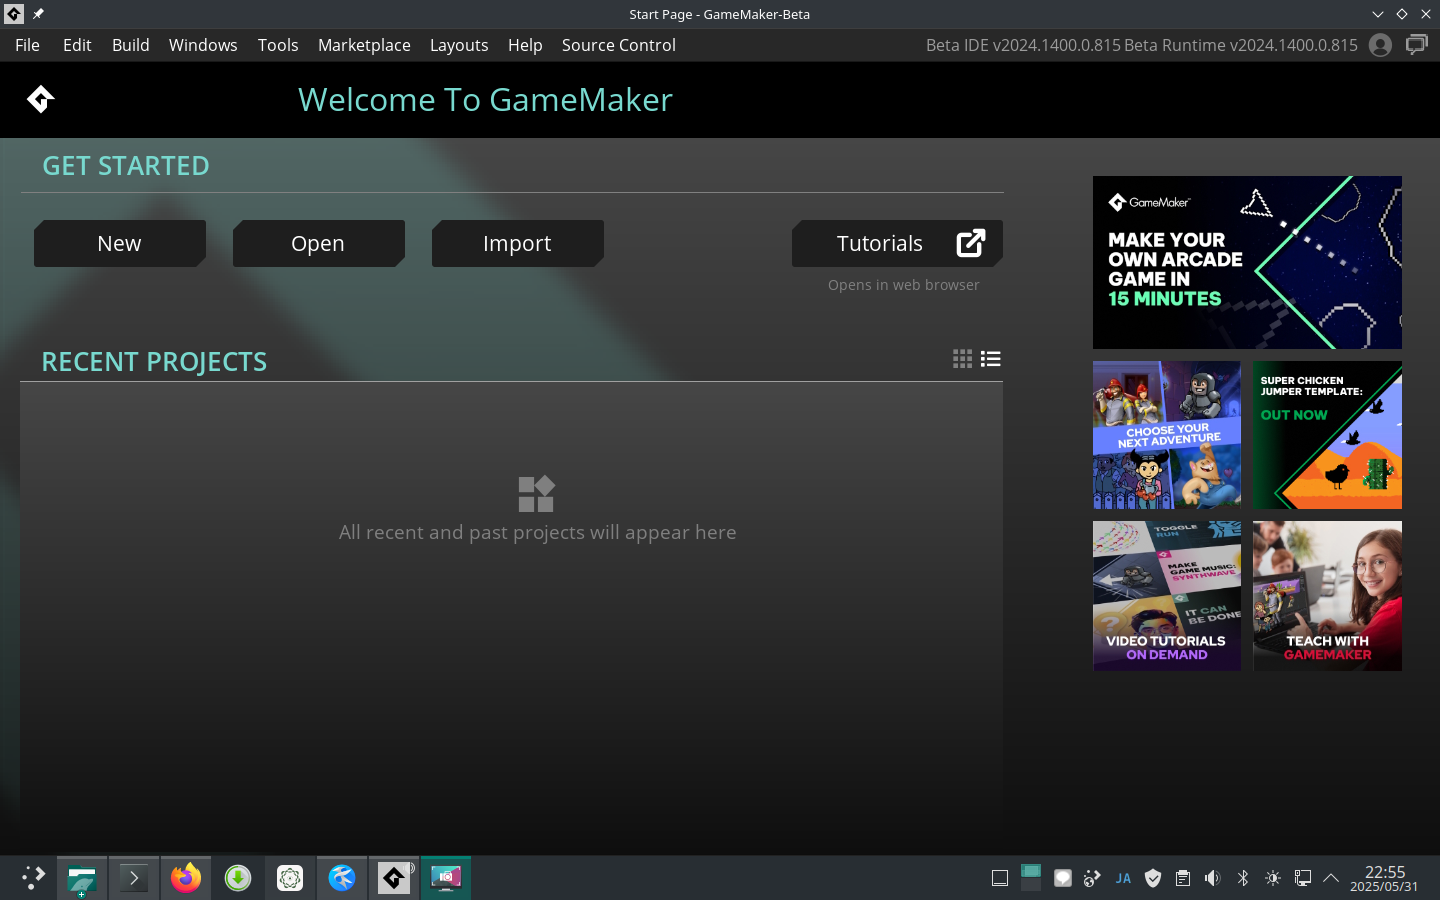Click the GameMaker icon in taskbar
This screenshot has height=900, width=1440.
394,878
